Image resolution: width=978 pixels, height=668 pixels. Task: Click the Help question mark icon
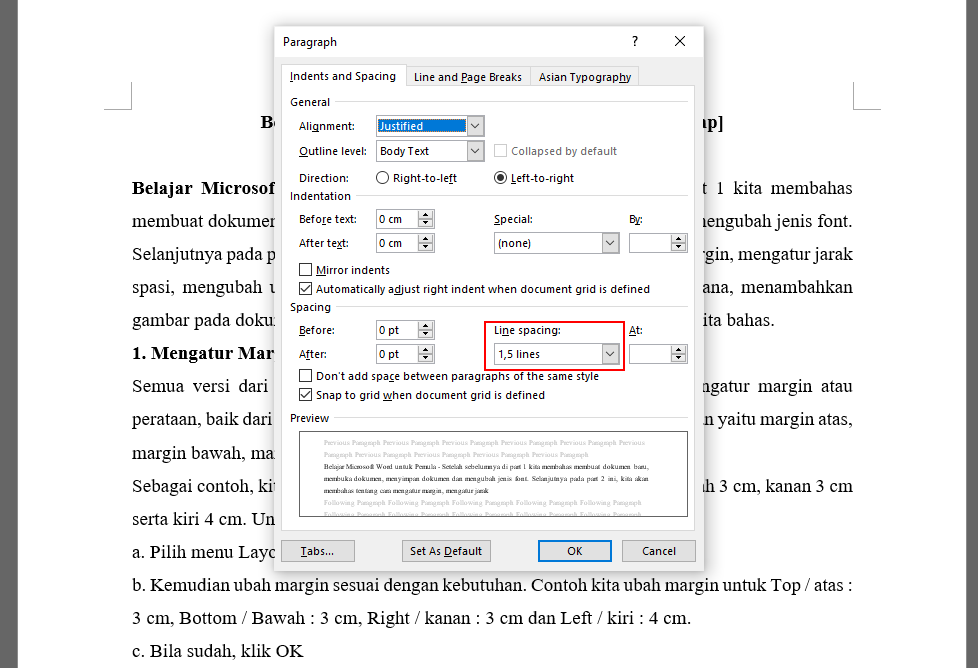pos(634,42)
